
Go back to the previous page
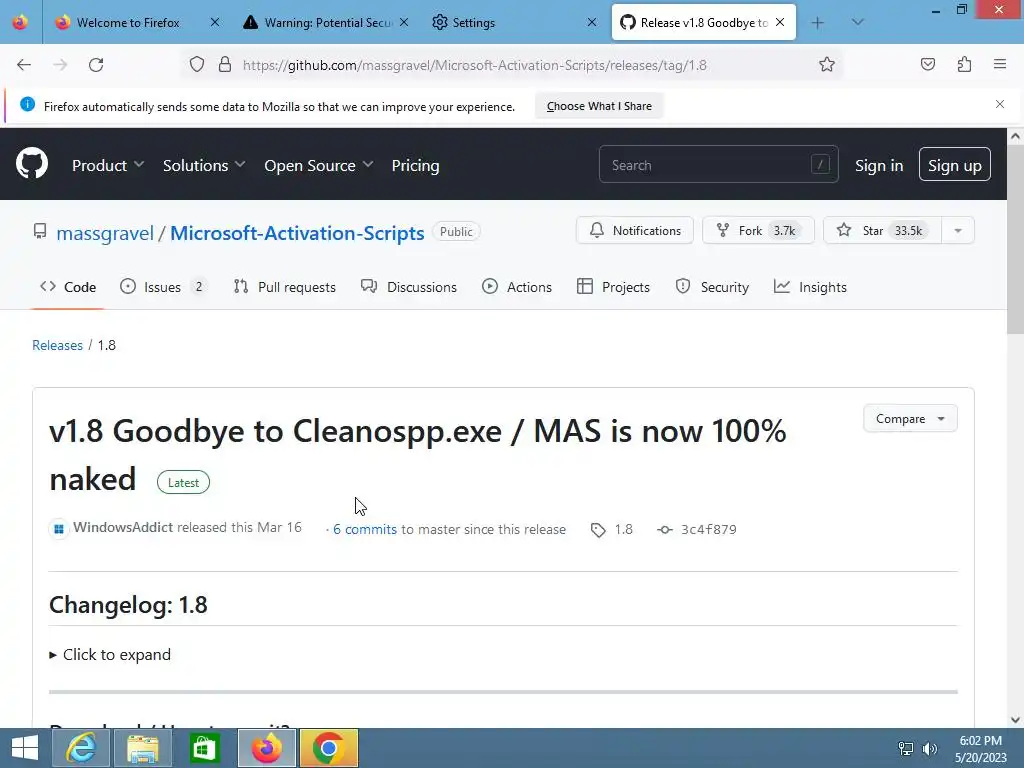[24, 65]
